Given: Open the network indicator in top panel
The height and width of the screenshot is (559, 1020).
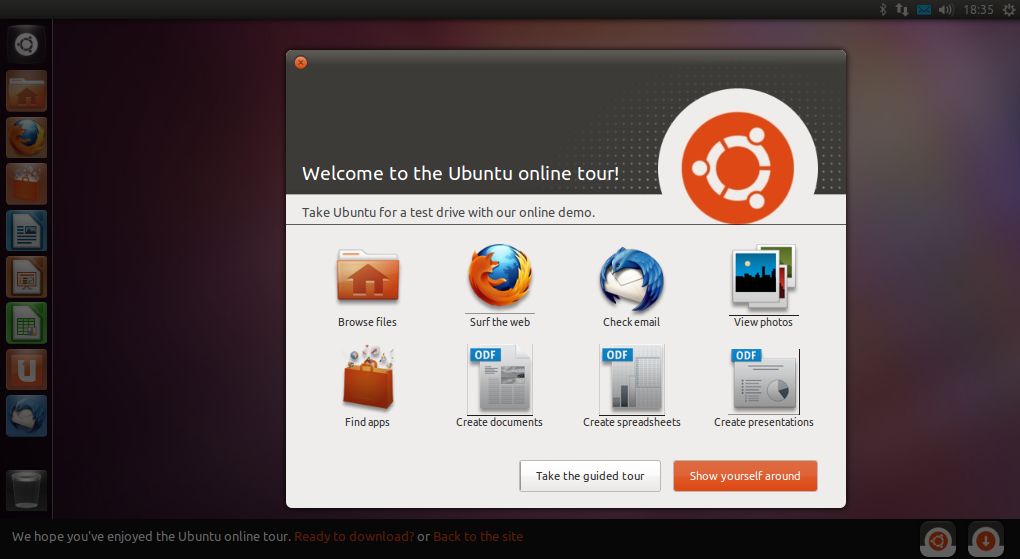Looking at the screenshot, I should pos(902,9).
